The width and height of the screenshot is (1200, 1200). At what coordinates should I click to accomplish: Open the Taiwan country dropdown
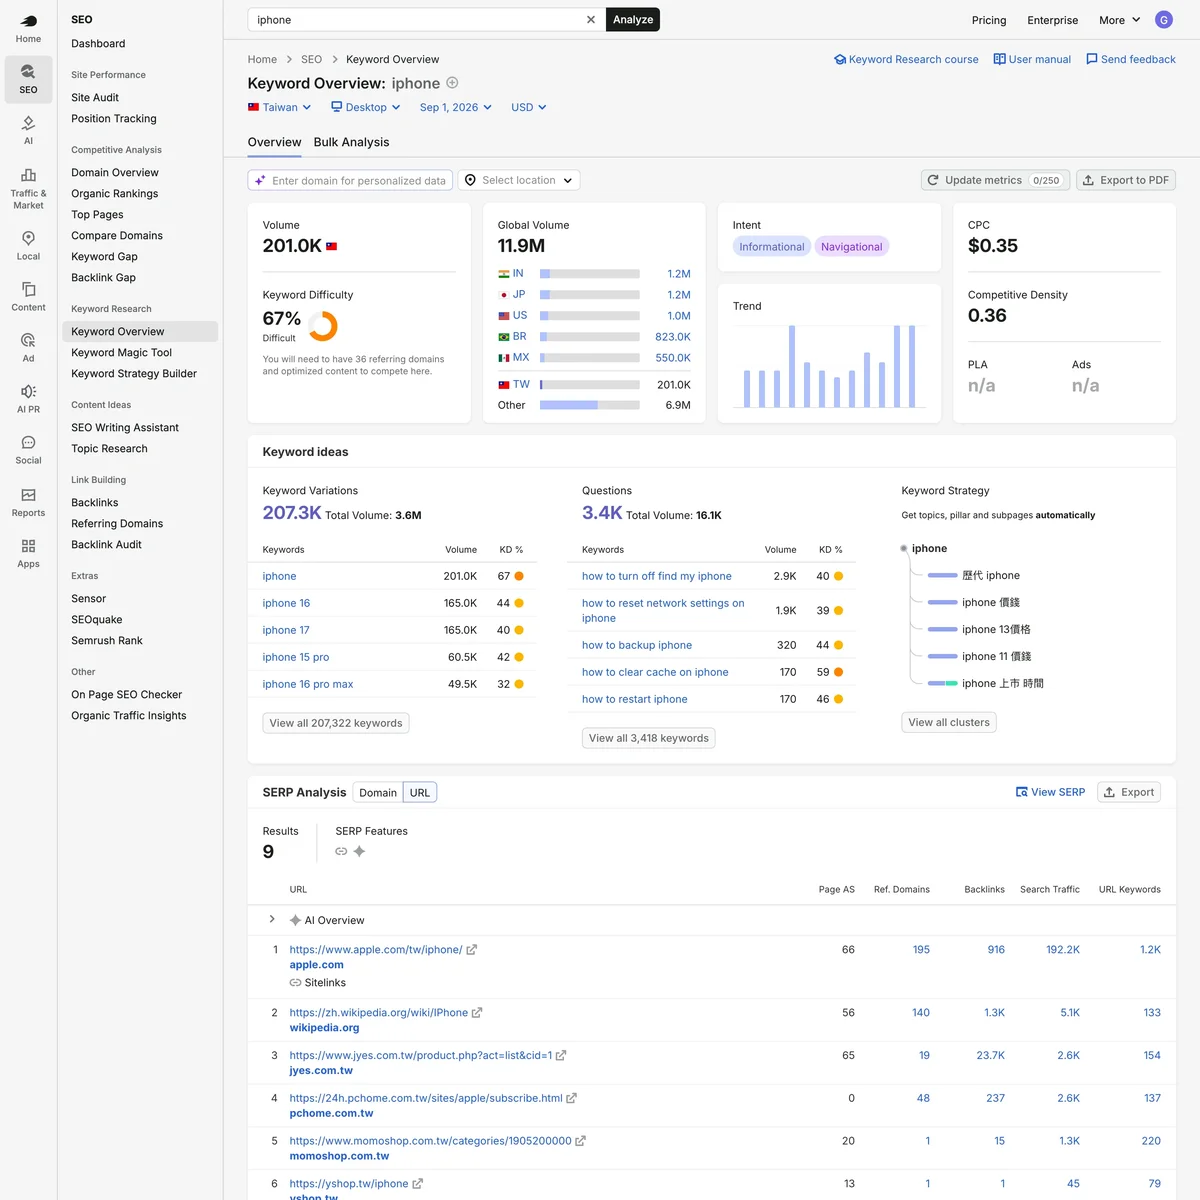[280, 107]
